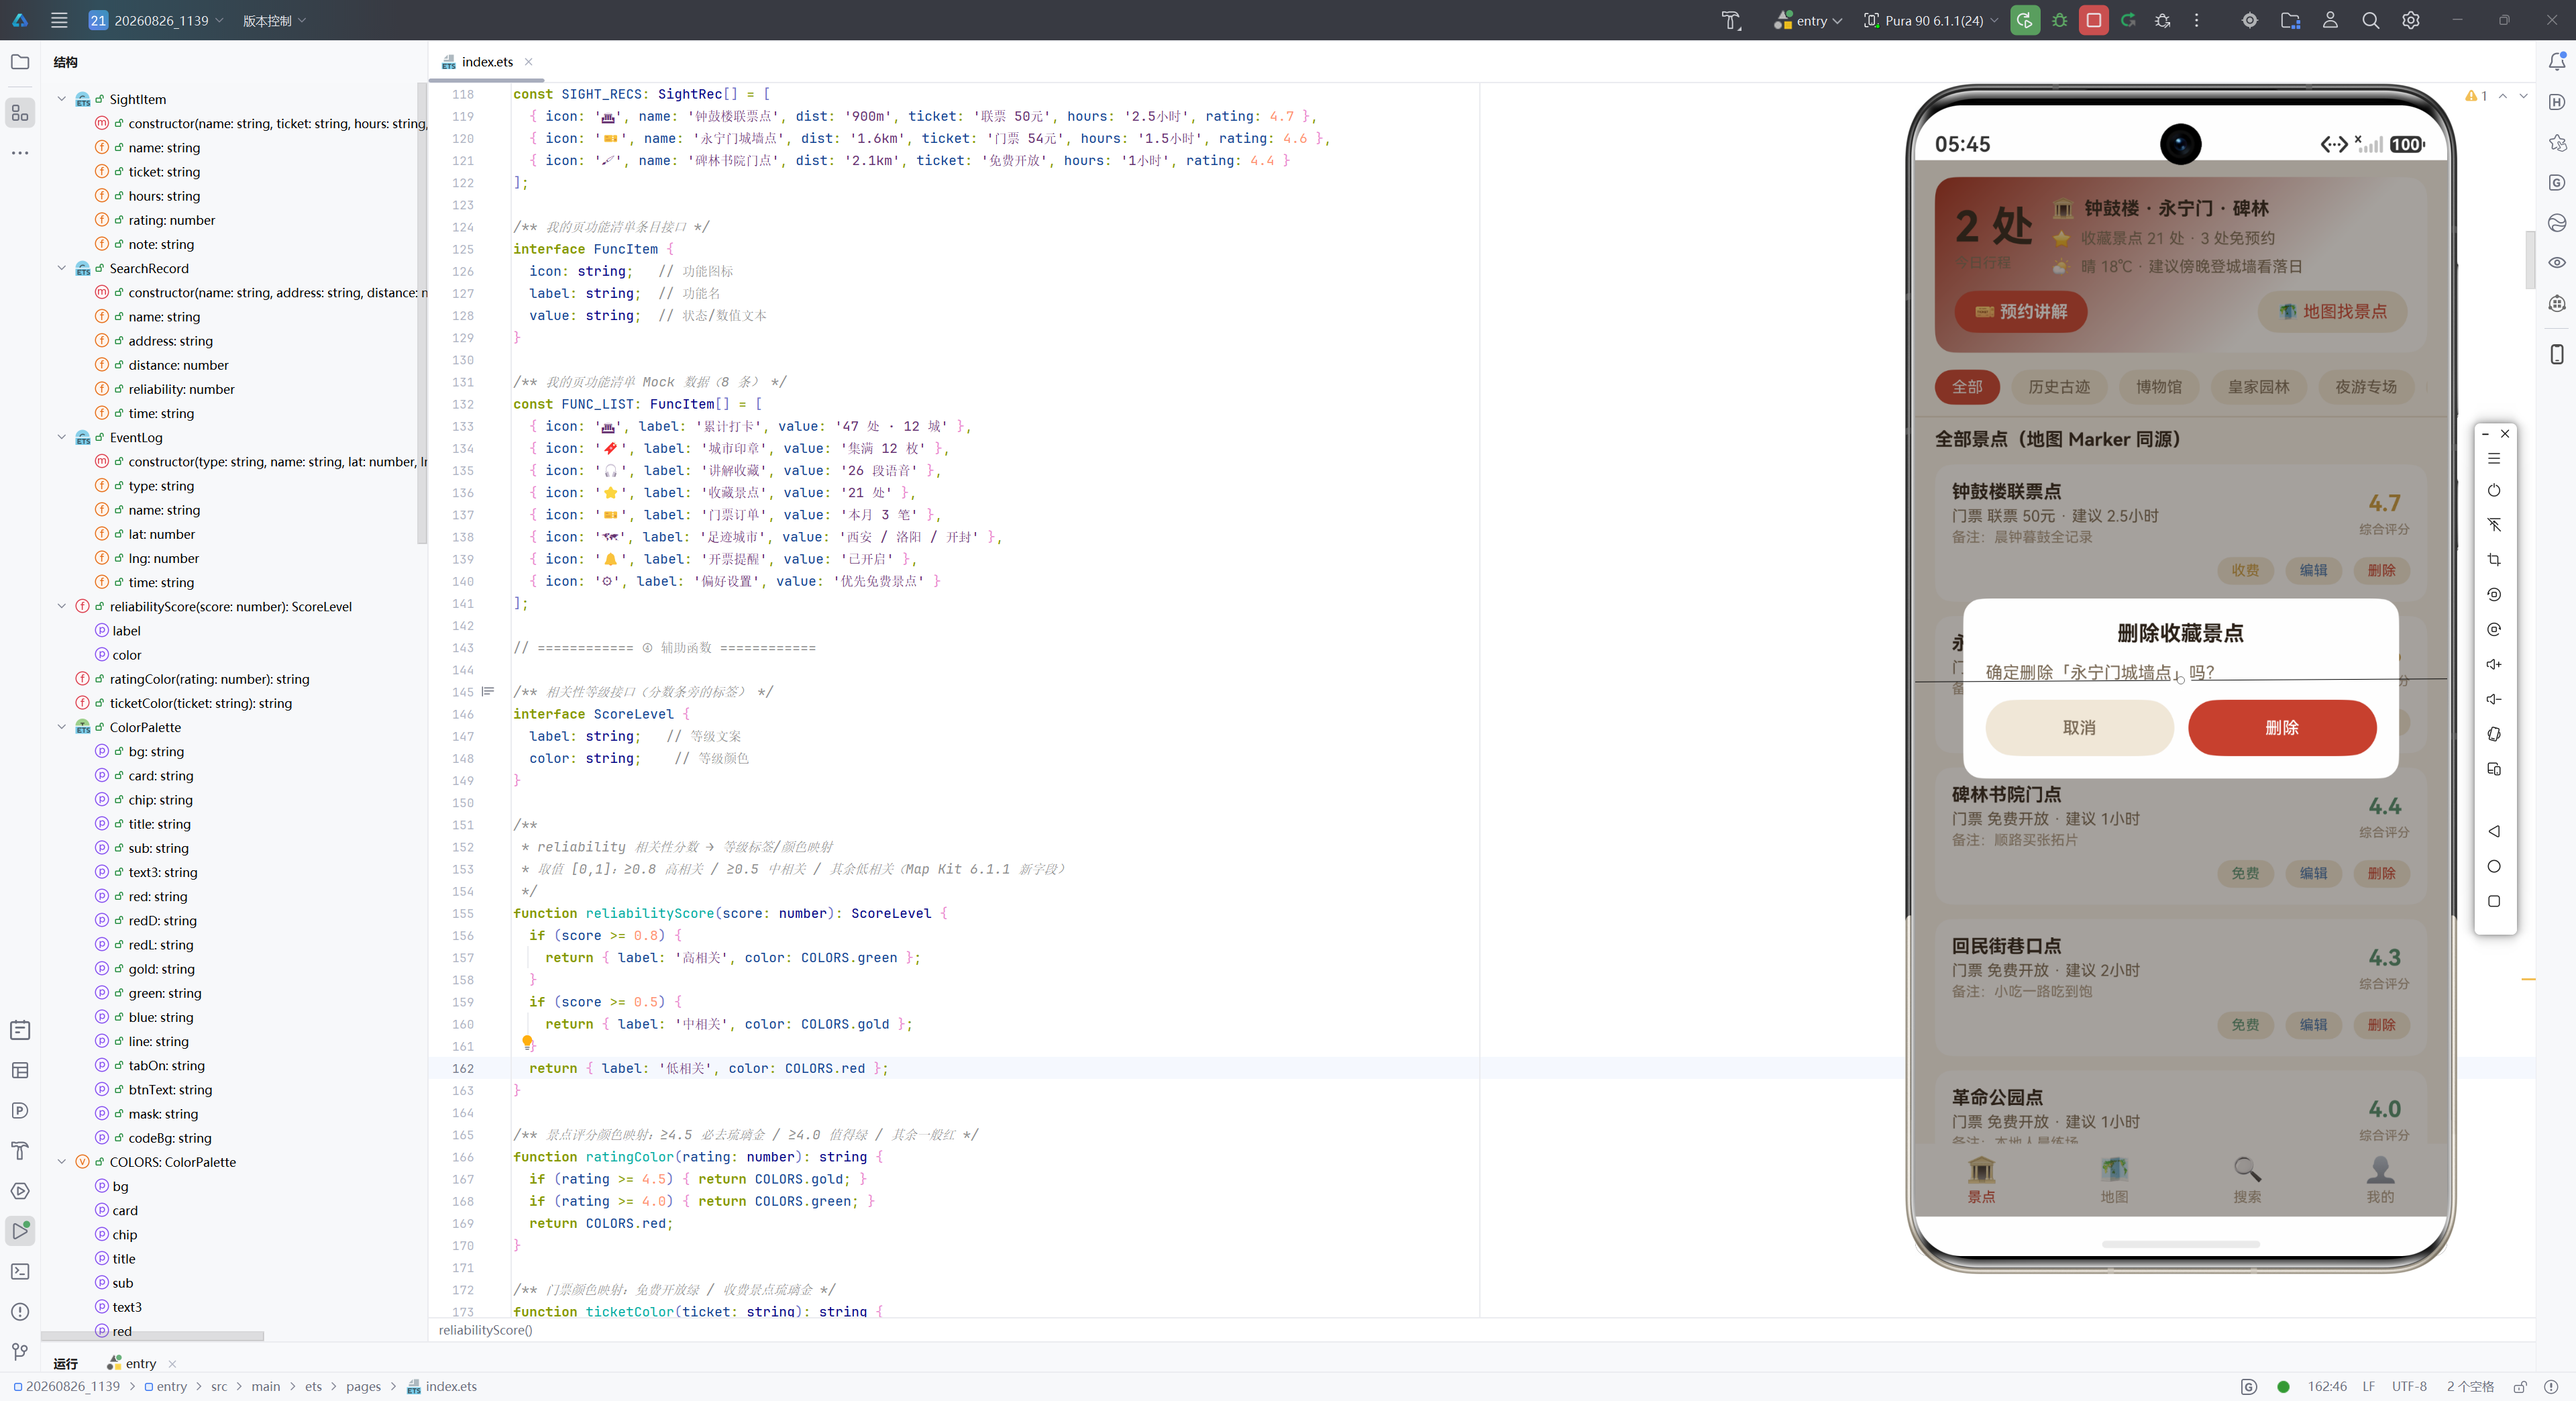
Task: Open the search magnifier in the title bar
Action: pyautogui.click(x=2370, y=20)
